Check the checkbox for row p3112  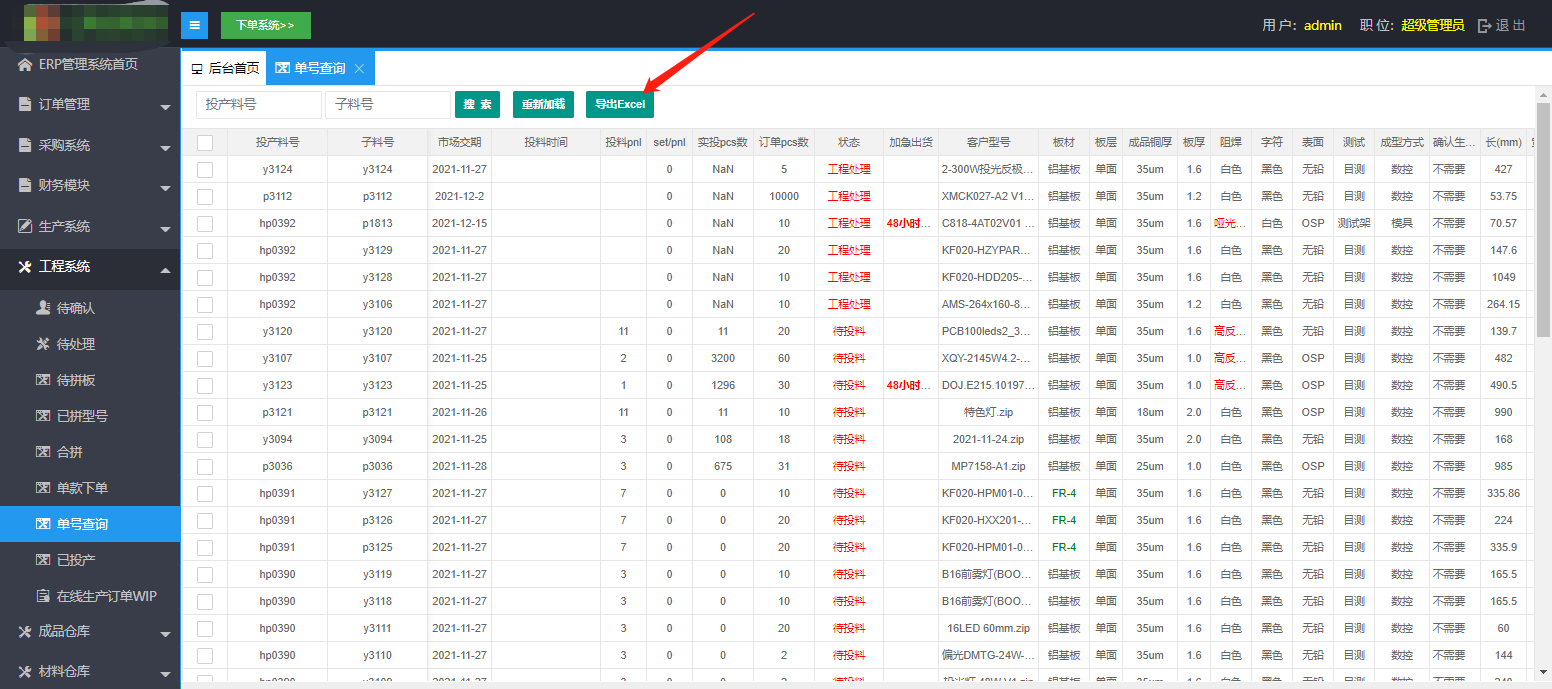click(205, 197)
